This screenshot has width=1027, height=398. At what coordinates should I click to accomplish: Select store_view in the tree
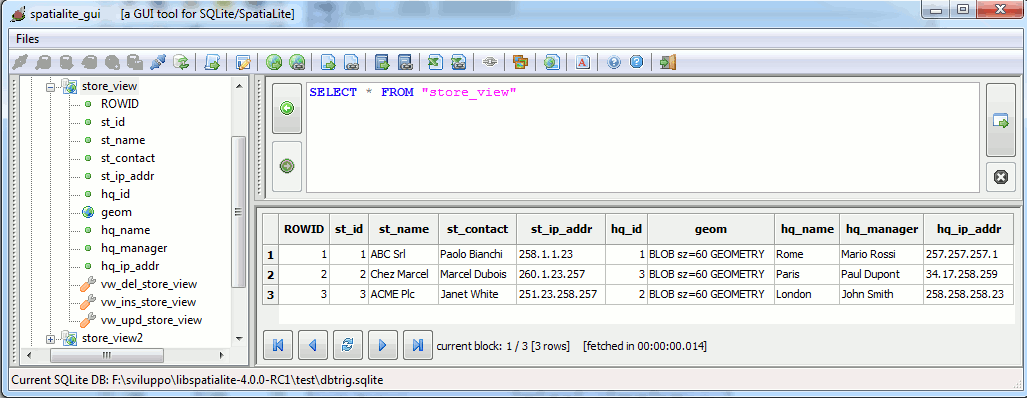(x=109, y=86)
